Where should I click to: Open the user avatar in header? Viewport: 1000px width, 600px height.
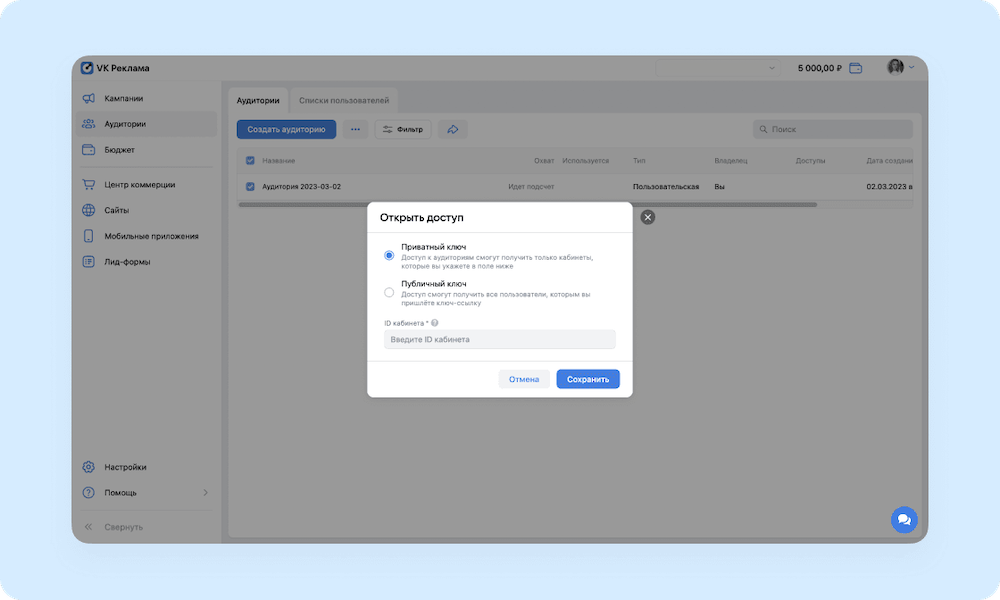pyautogui.click(x=895, y=66)
